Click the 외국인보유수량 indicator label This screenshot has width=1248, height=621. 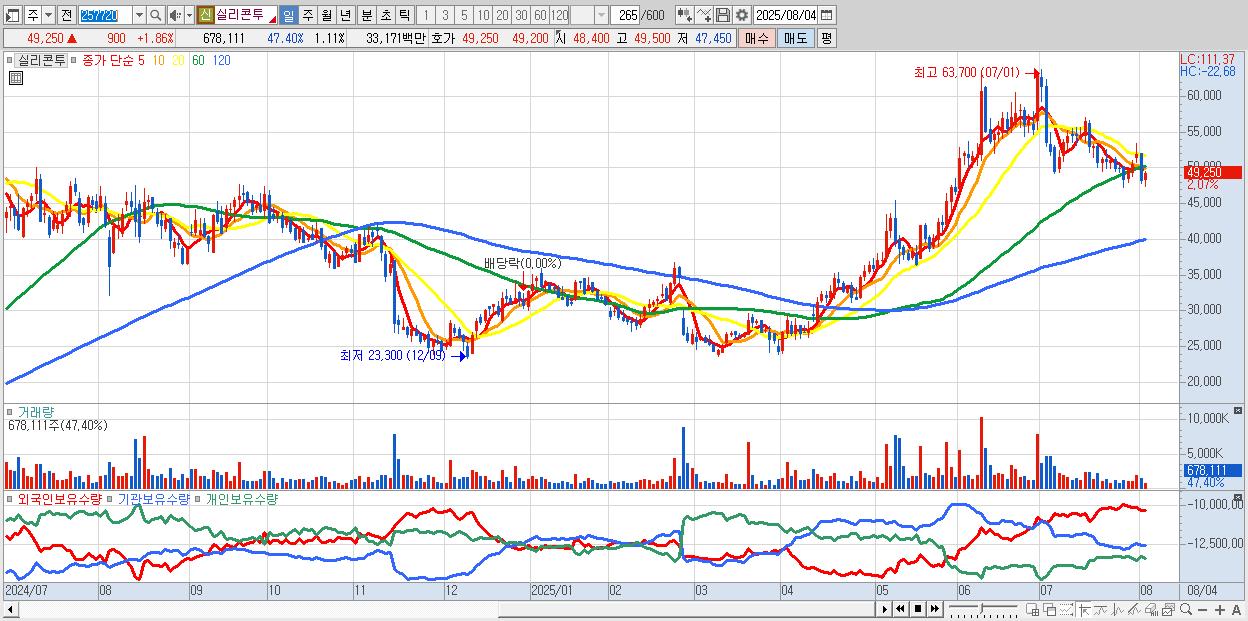(x=59, y=498)
